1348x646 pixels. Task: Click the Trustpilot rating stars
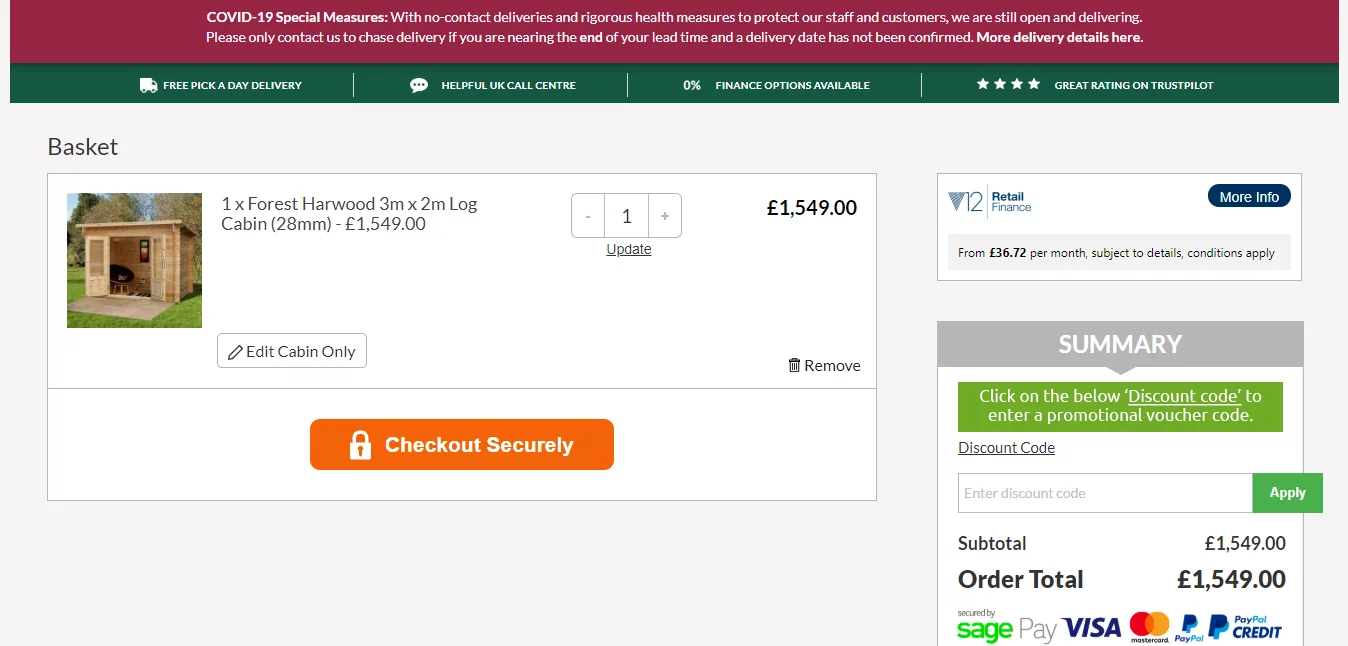(1009, 84)
